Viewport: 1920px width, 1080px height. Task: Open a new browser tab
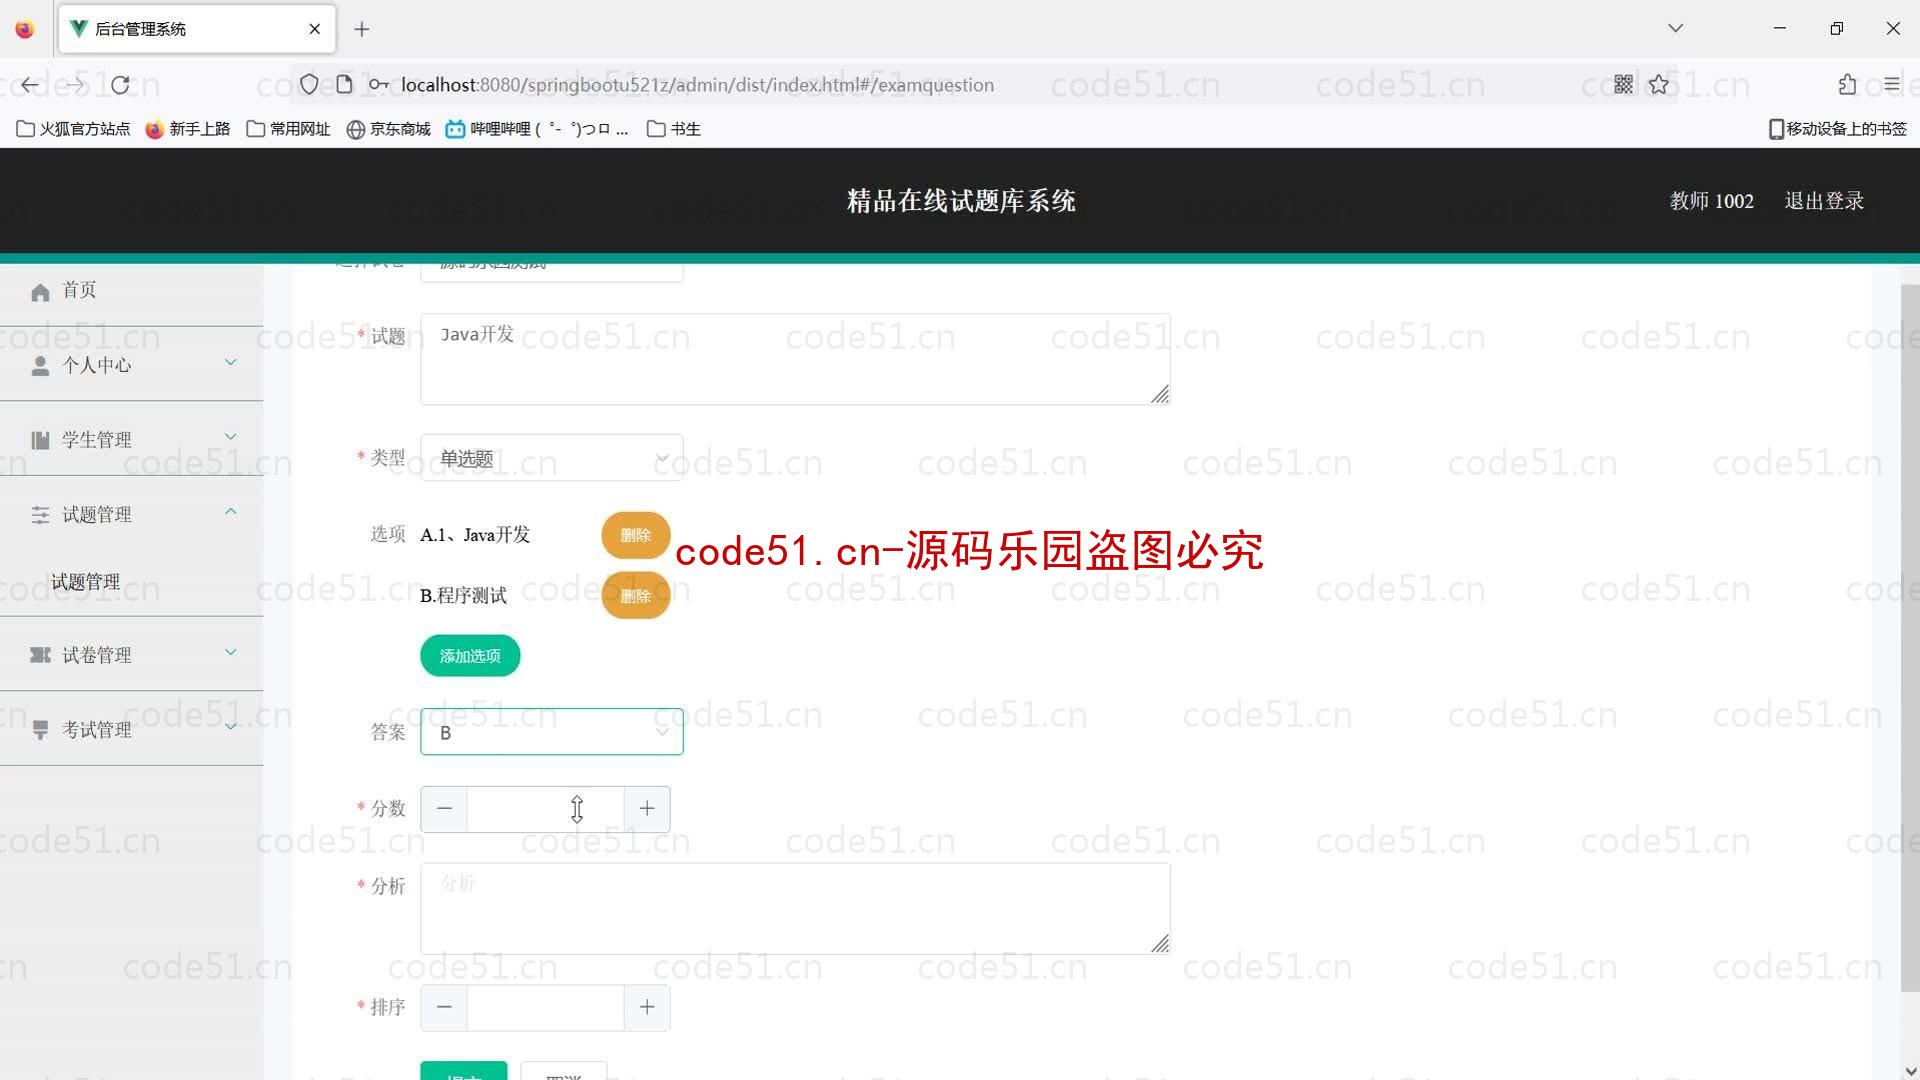[362, 29]
